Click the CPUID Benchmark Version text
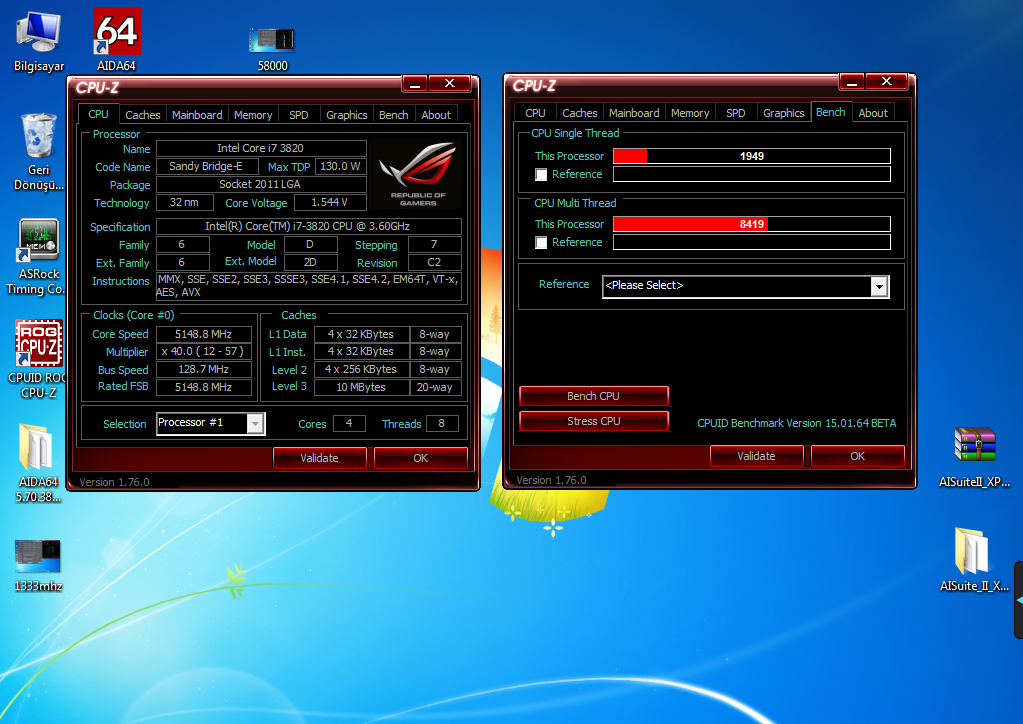Viewport: 1023px width, 724px height. point(797,423)
